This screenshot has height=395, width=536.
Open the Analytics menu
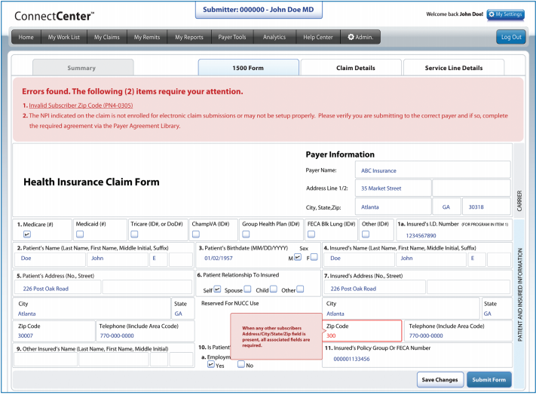coord(274,37)
